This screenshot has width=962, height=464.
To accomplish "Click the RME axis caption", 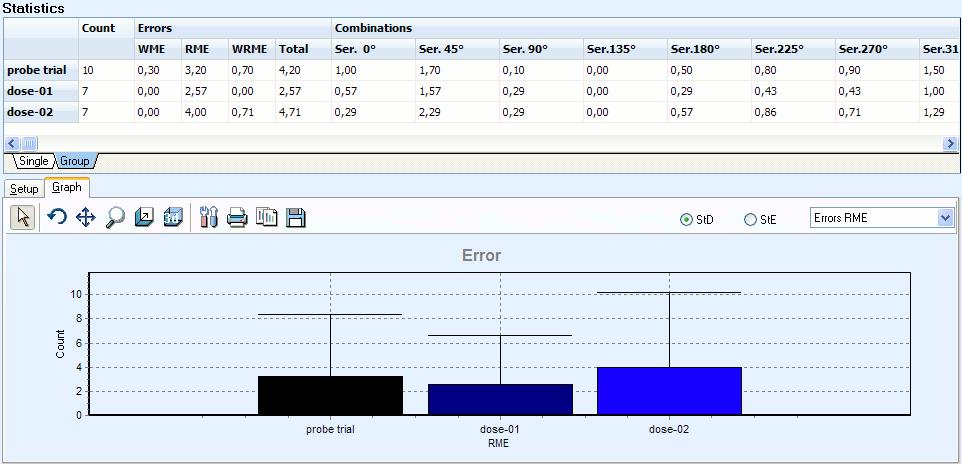I will click(x=498, y=442).
